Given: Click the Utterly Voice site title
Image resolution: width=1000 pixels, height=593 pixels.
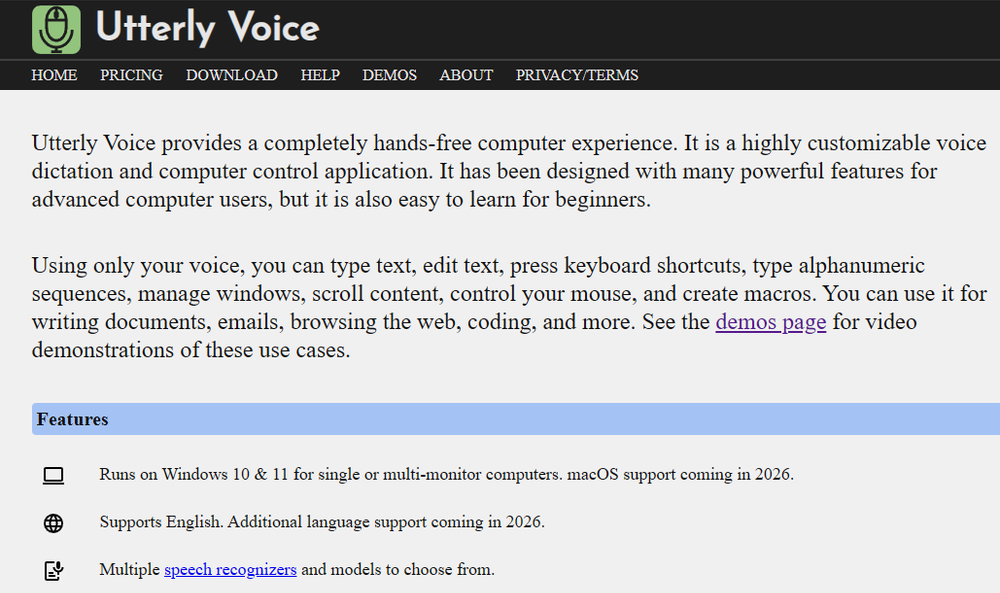Looking at the screenshot, I should [x=207, y=28].
